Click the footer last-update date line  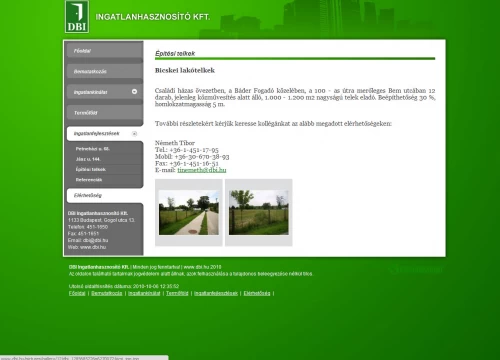point(124,286)
